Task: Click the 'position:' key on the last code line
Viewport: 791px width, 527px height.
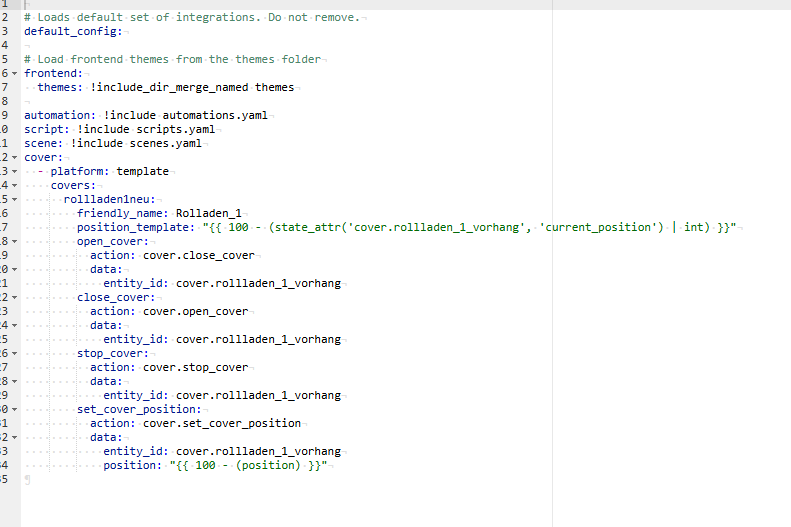Action: click(133, 465)
